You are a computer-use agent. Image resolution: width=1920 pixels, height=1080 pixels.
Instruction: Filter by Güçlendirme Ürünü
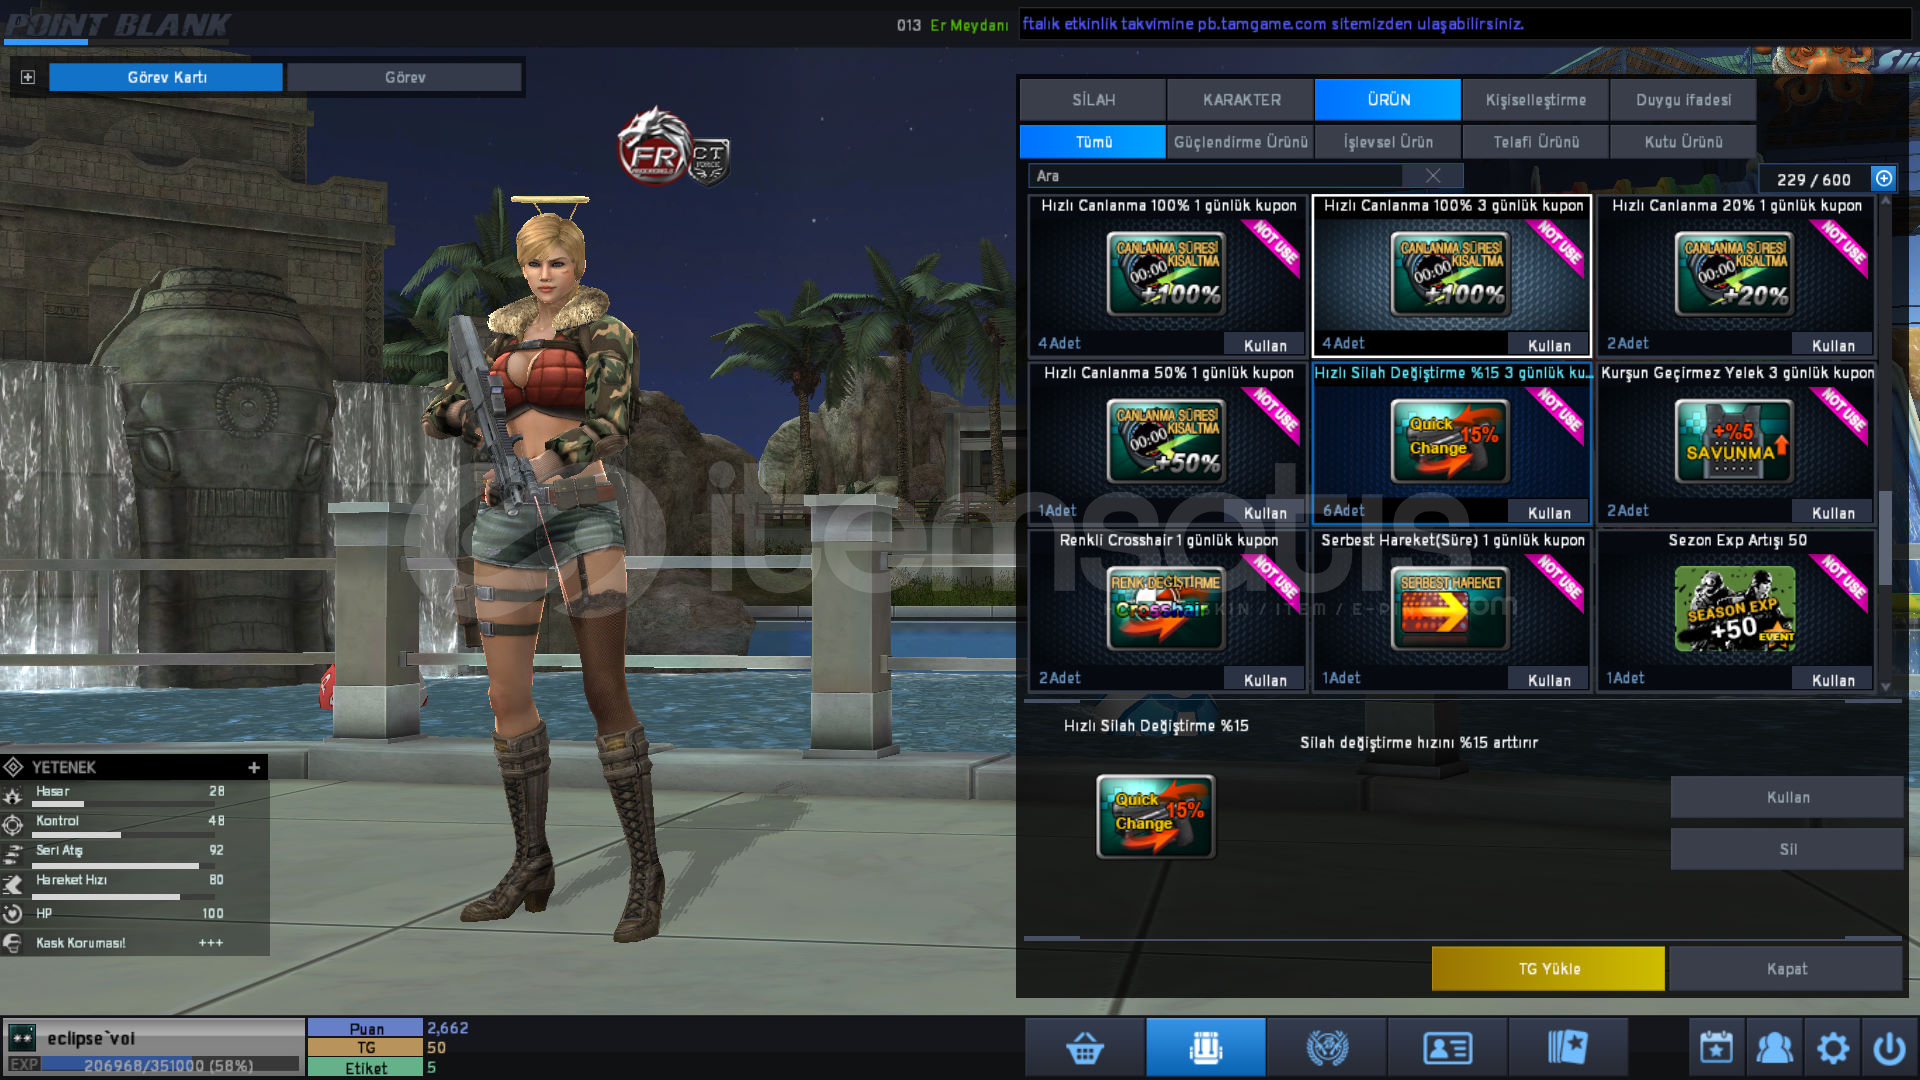tap(1241, 142)
